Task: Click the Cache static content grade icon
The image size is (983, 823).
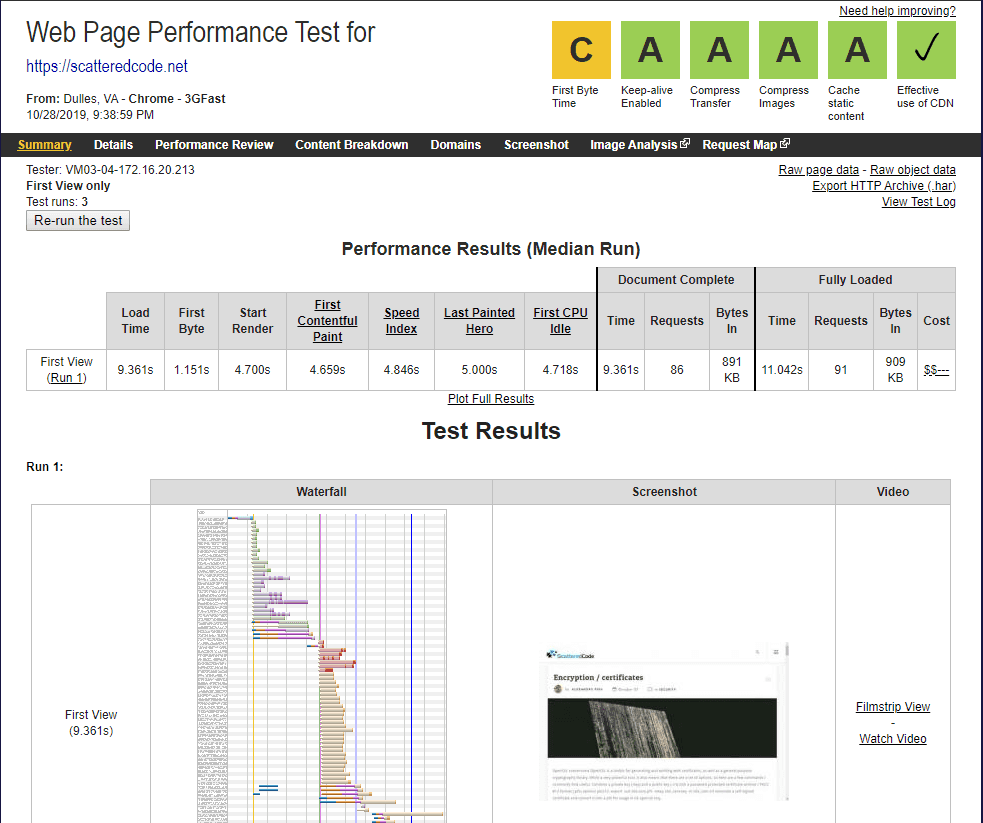Action: tap(857, 49)
